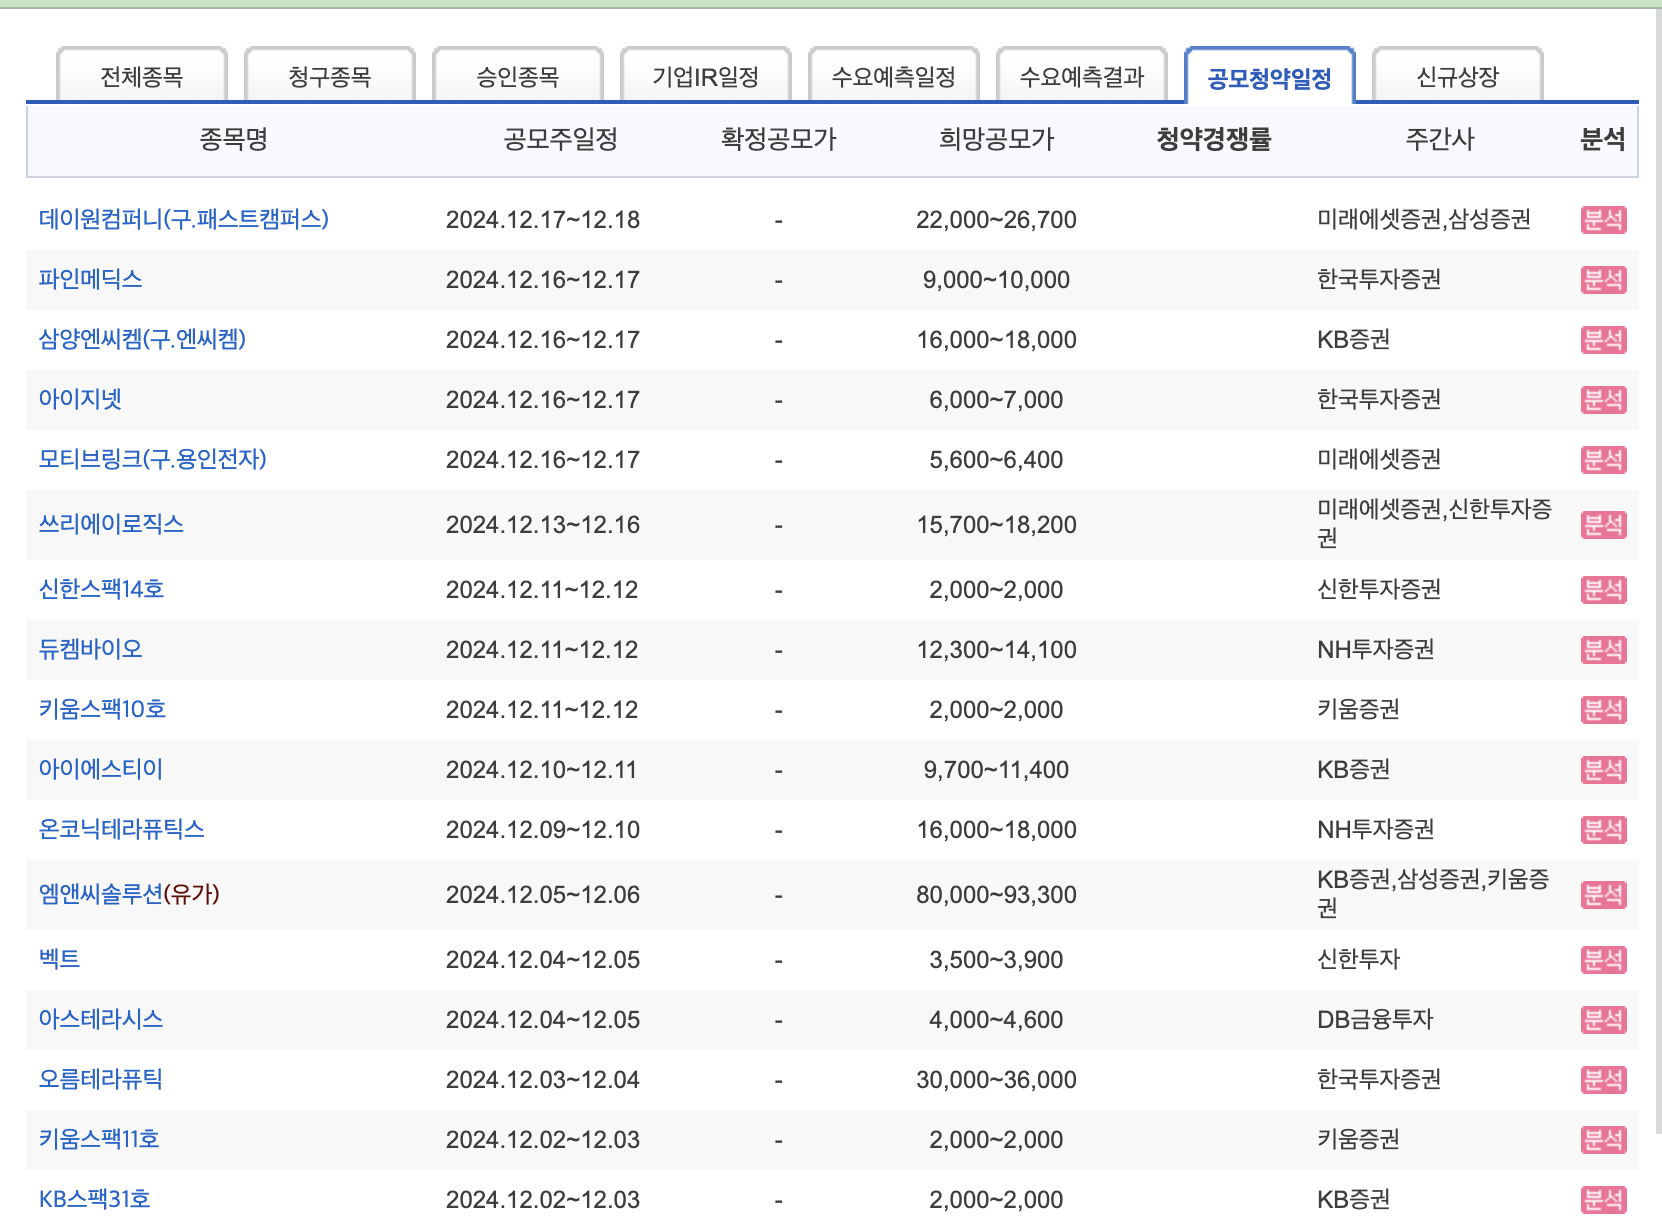Open 온코닉테라퓨틱스 stock link
Viewport: 1662px width, 1229px height.
click(x=122, y=829)
